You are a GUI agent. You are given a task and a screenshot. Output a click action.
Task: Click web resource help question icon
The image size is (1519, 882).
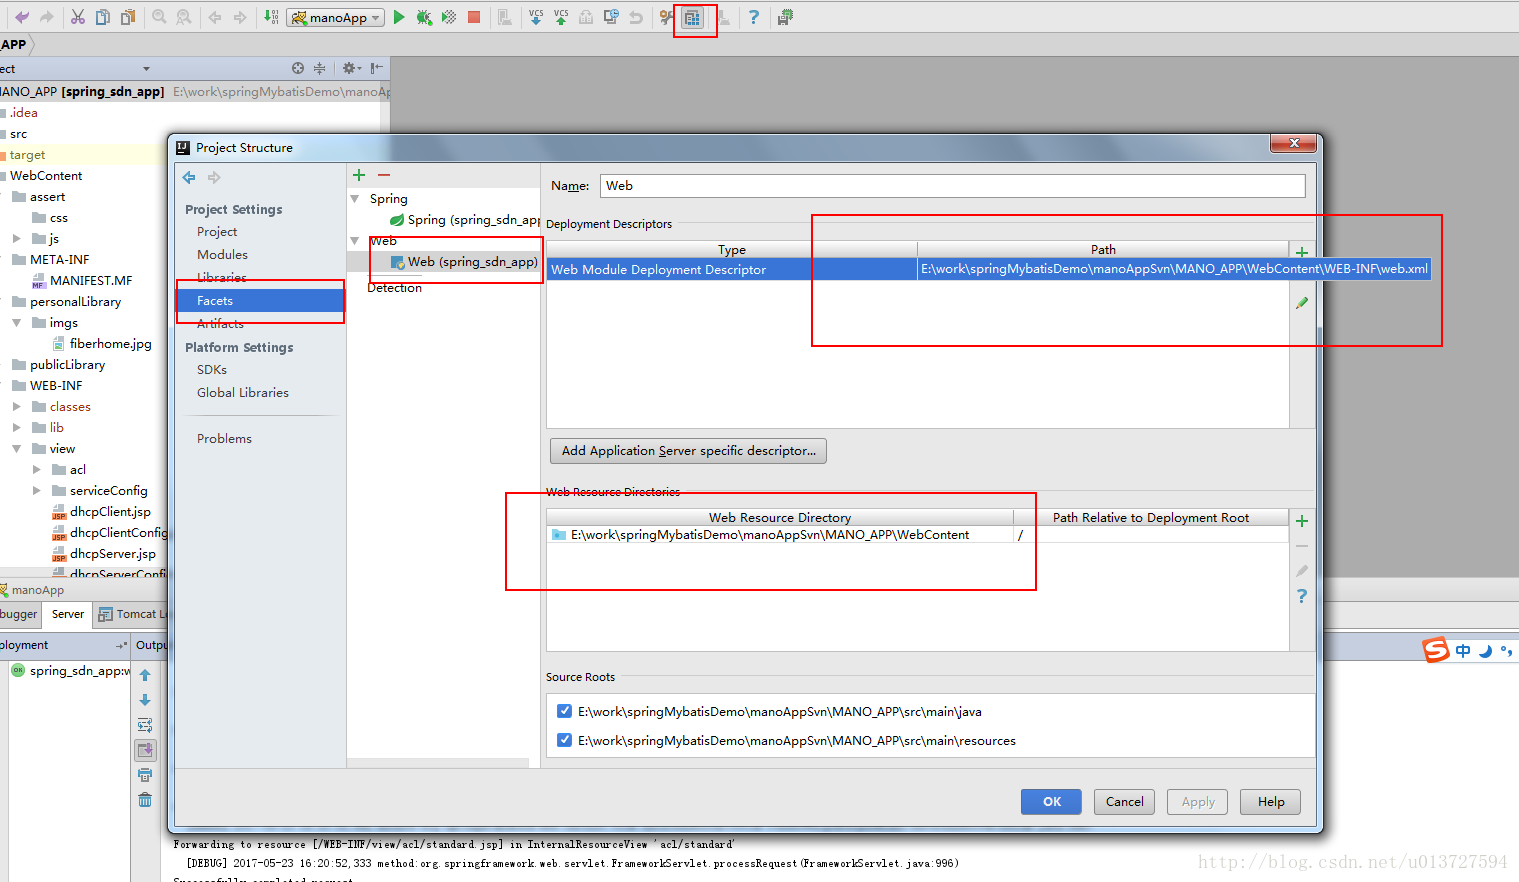[1302, 596]
